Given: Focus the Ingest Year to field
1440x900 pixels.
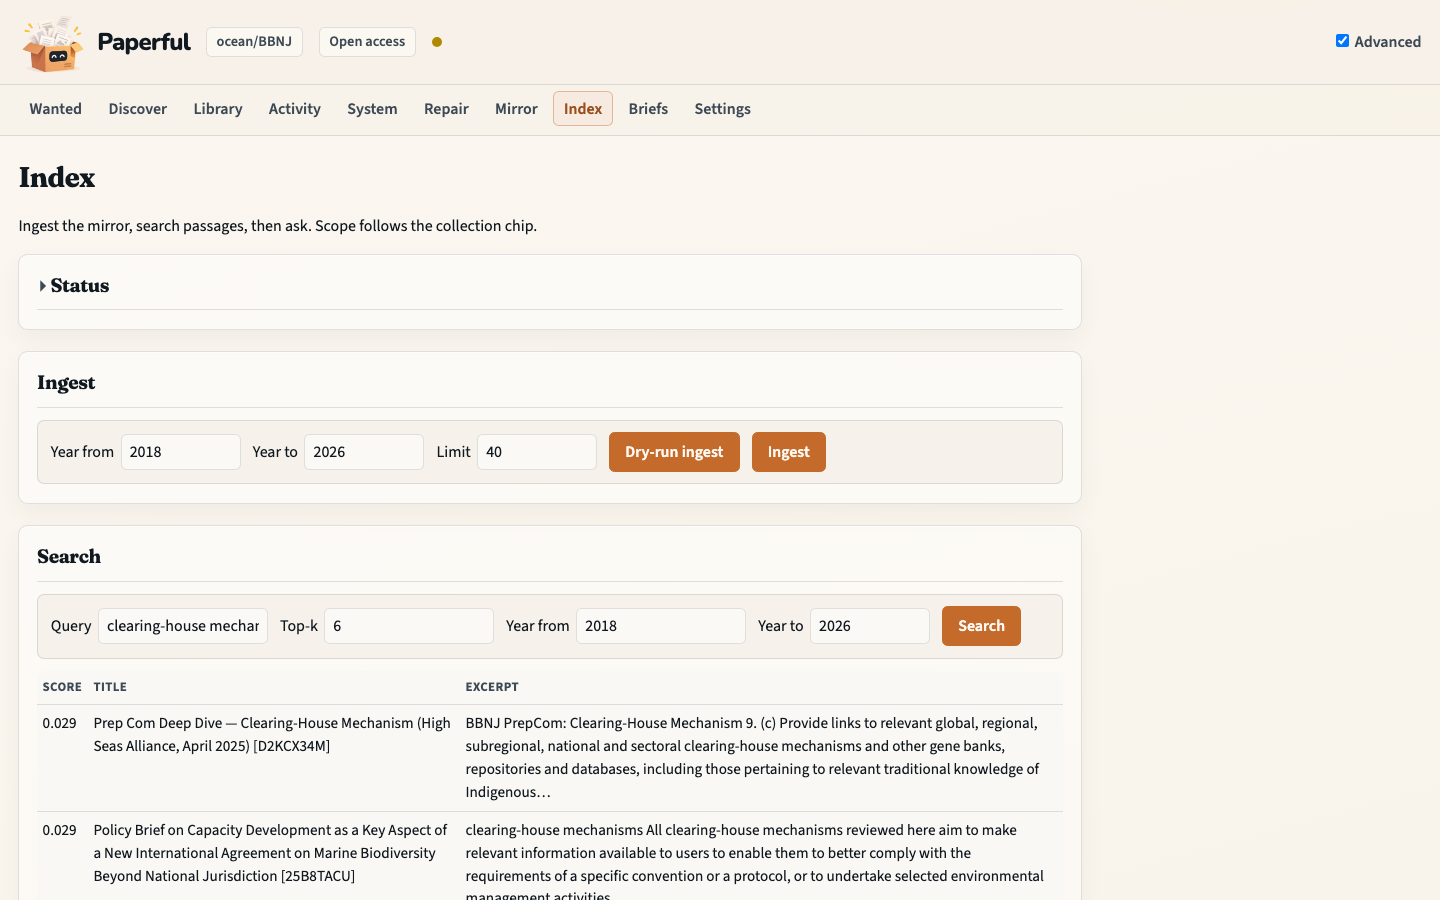Looking at the screenshot, I should click(364, 452).
